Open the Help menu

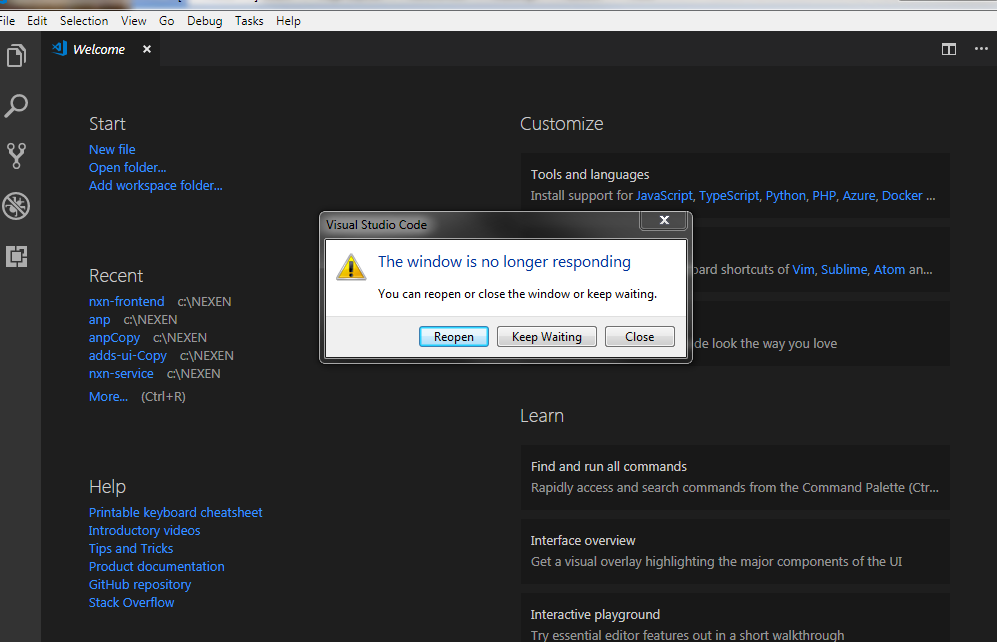pos(288,20)
